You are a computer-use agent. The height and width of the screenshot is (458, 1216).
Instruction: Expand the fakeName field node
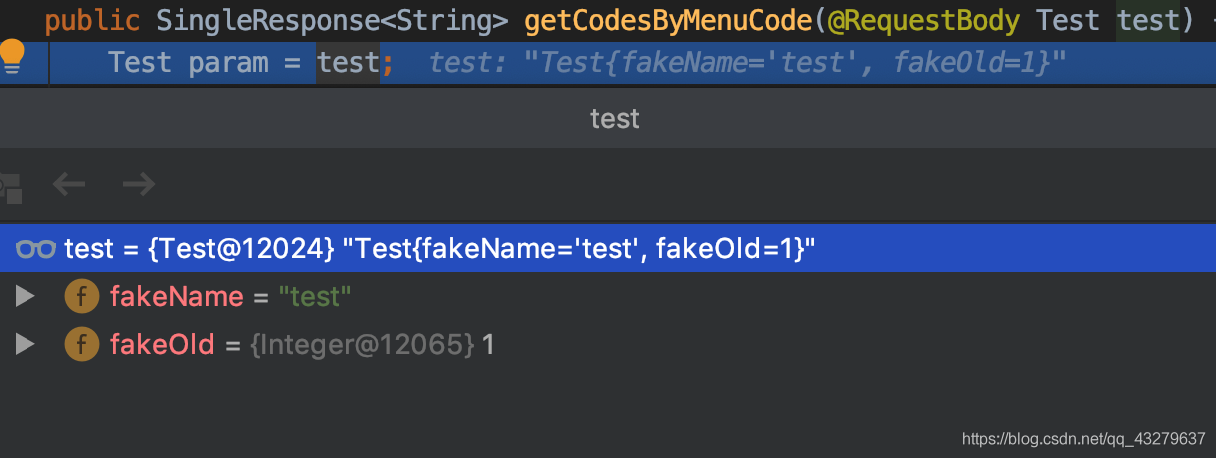click(x=25, y=297)
